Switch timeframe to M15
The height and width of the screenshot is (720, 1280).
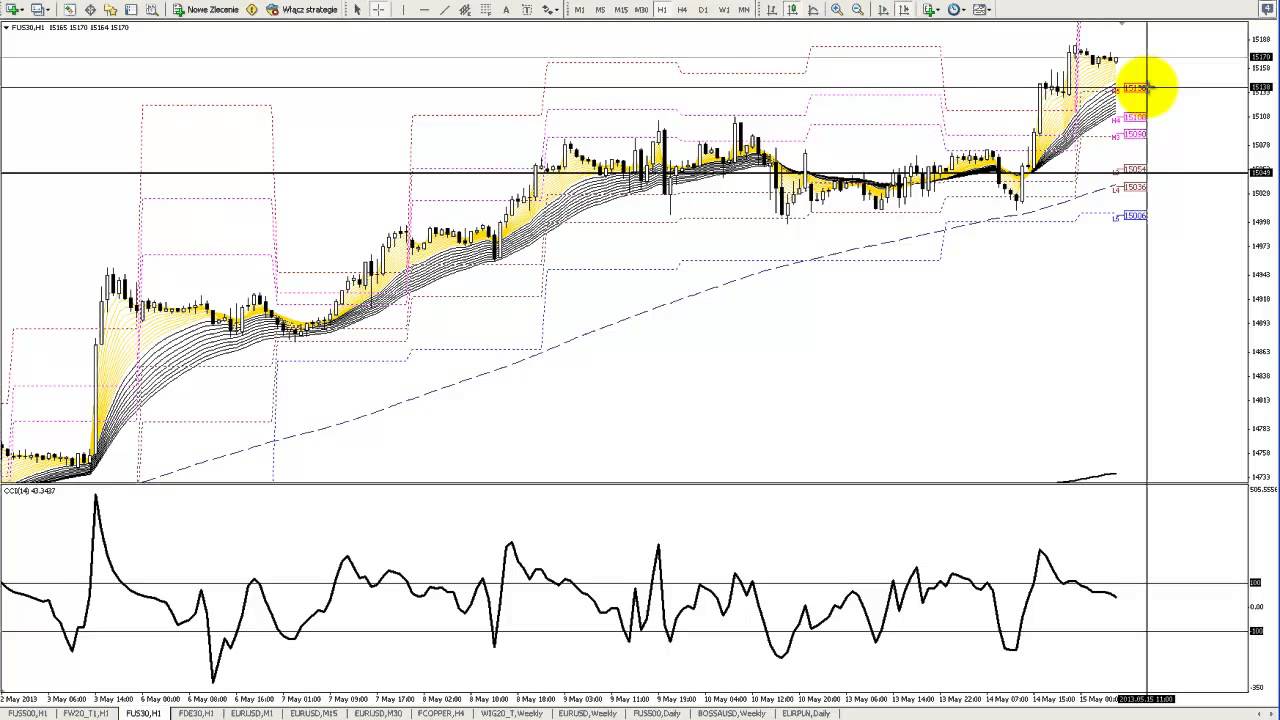click(x=621, y=9)
